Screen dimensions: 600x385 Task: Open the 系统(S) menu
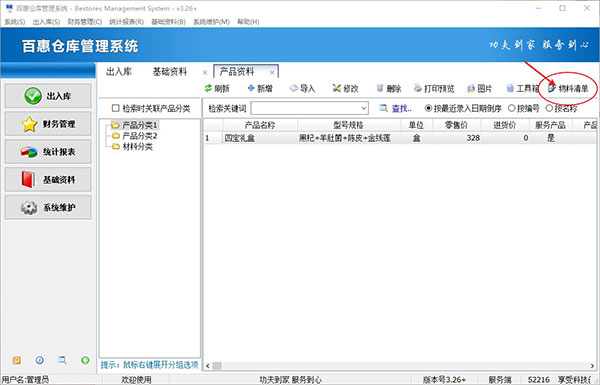(x=15, y=22)
